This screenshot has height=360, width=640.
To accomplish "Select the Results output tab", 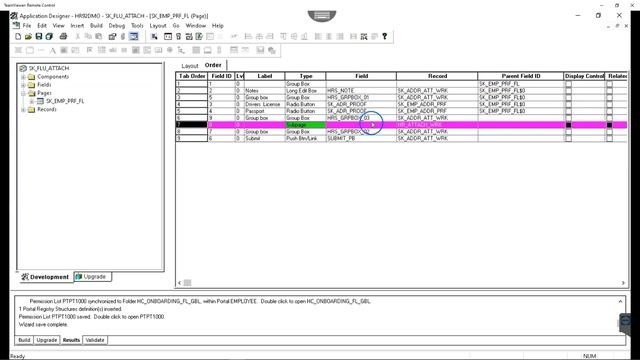I will (71, 340).
